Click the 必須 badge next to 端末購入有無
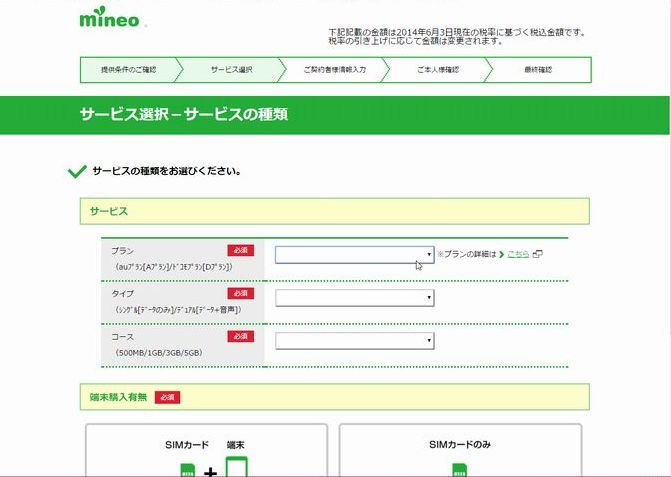Image resolution: width=671 pixels, height=477 pixels. click(x=167, y=397)
